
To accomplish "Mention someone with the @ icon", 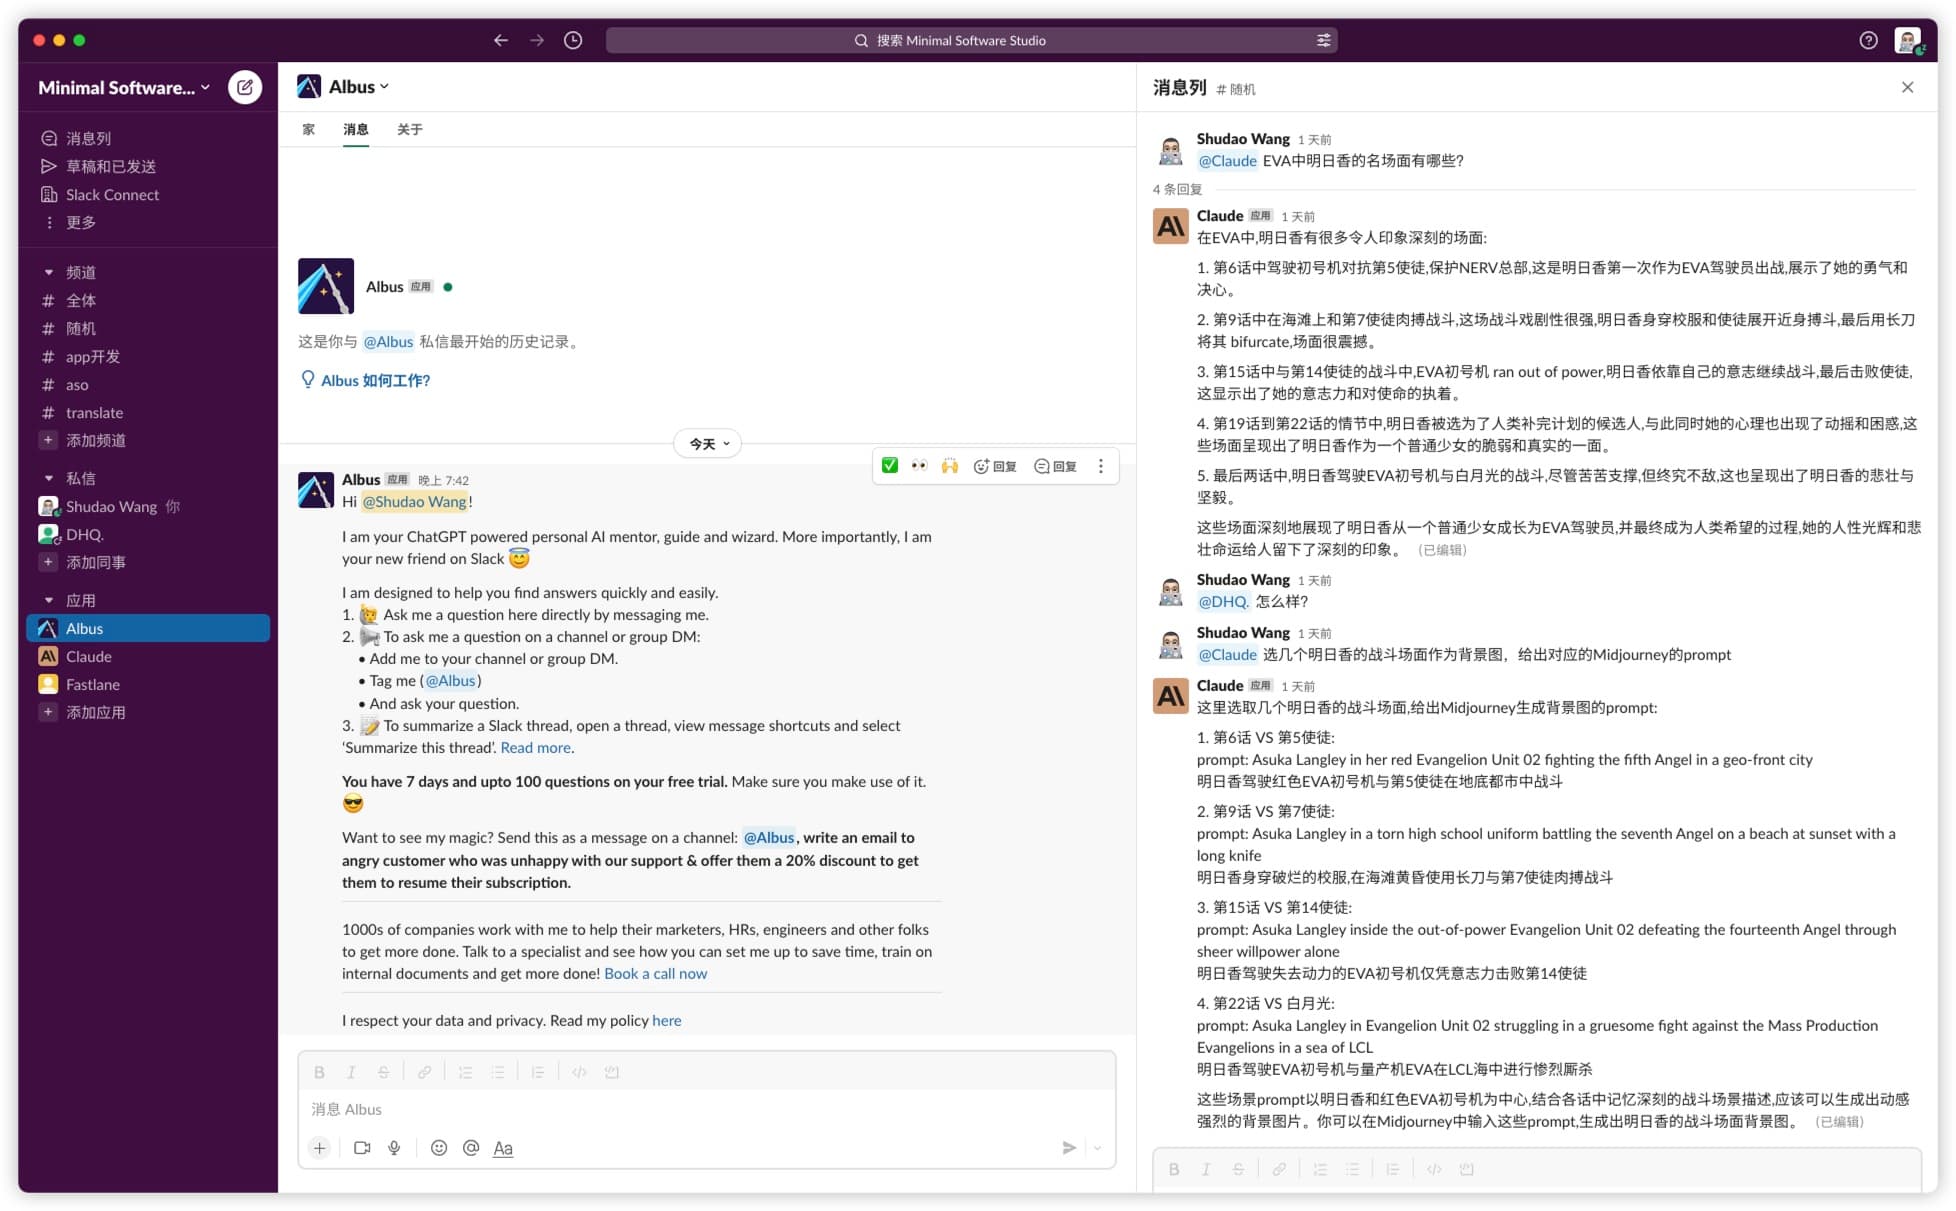I will tap(471, 1148).
